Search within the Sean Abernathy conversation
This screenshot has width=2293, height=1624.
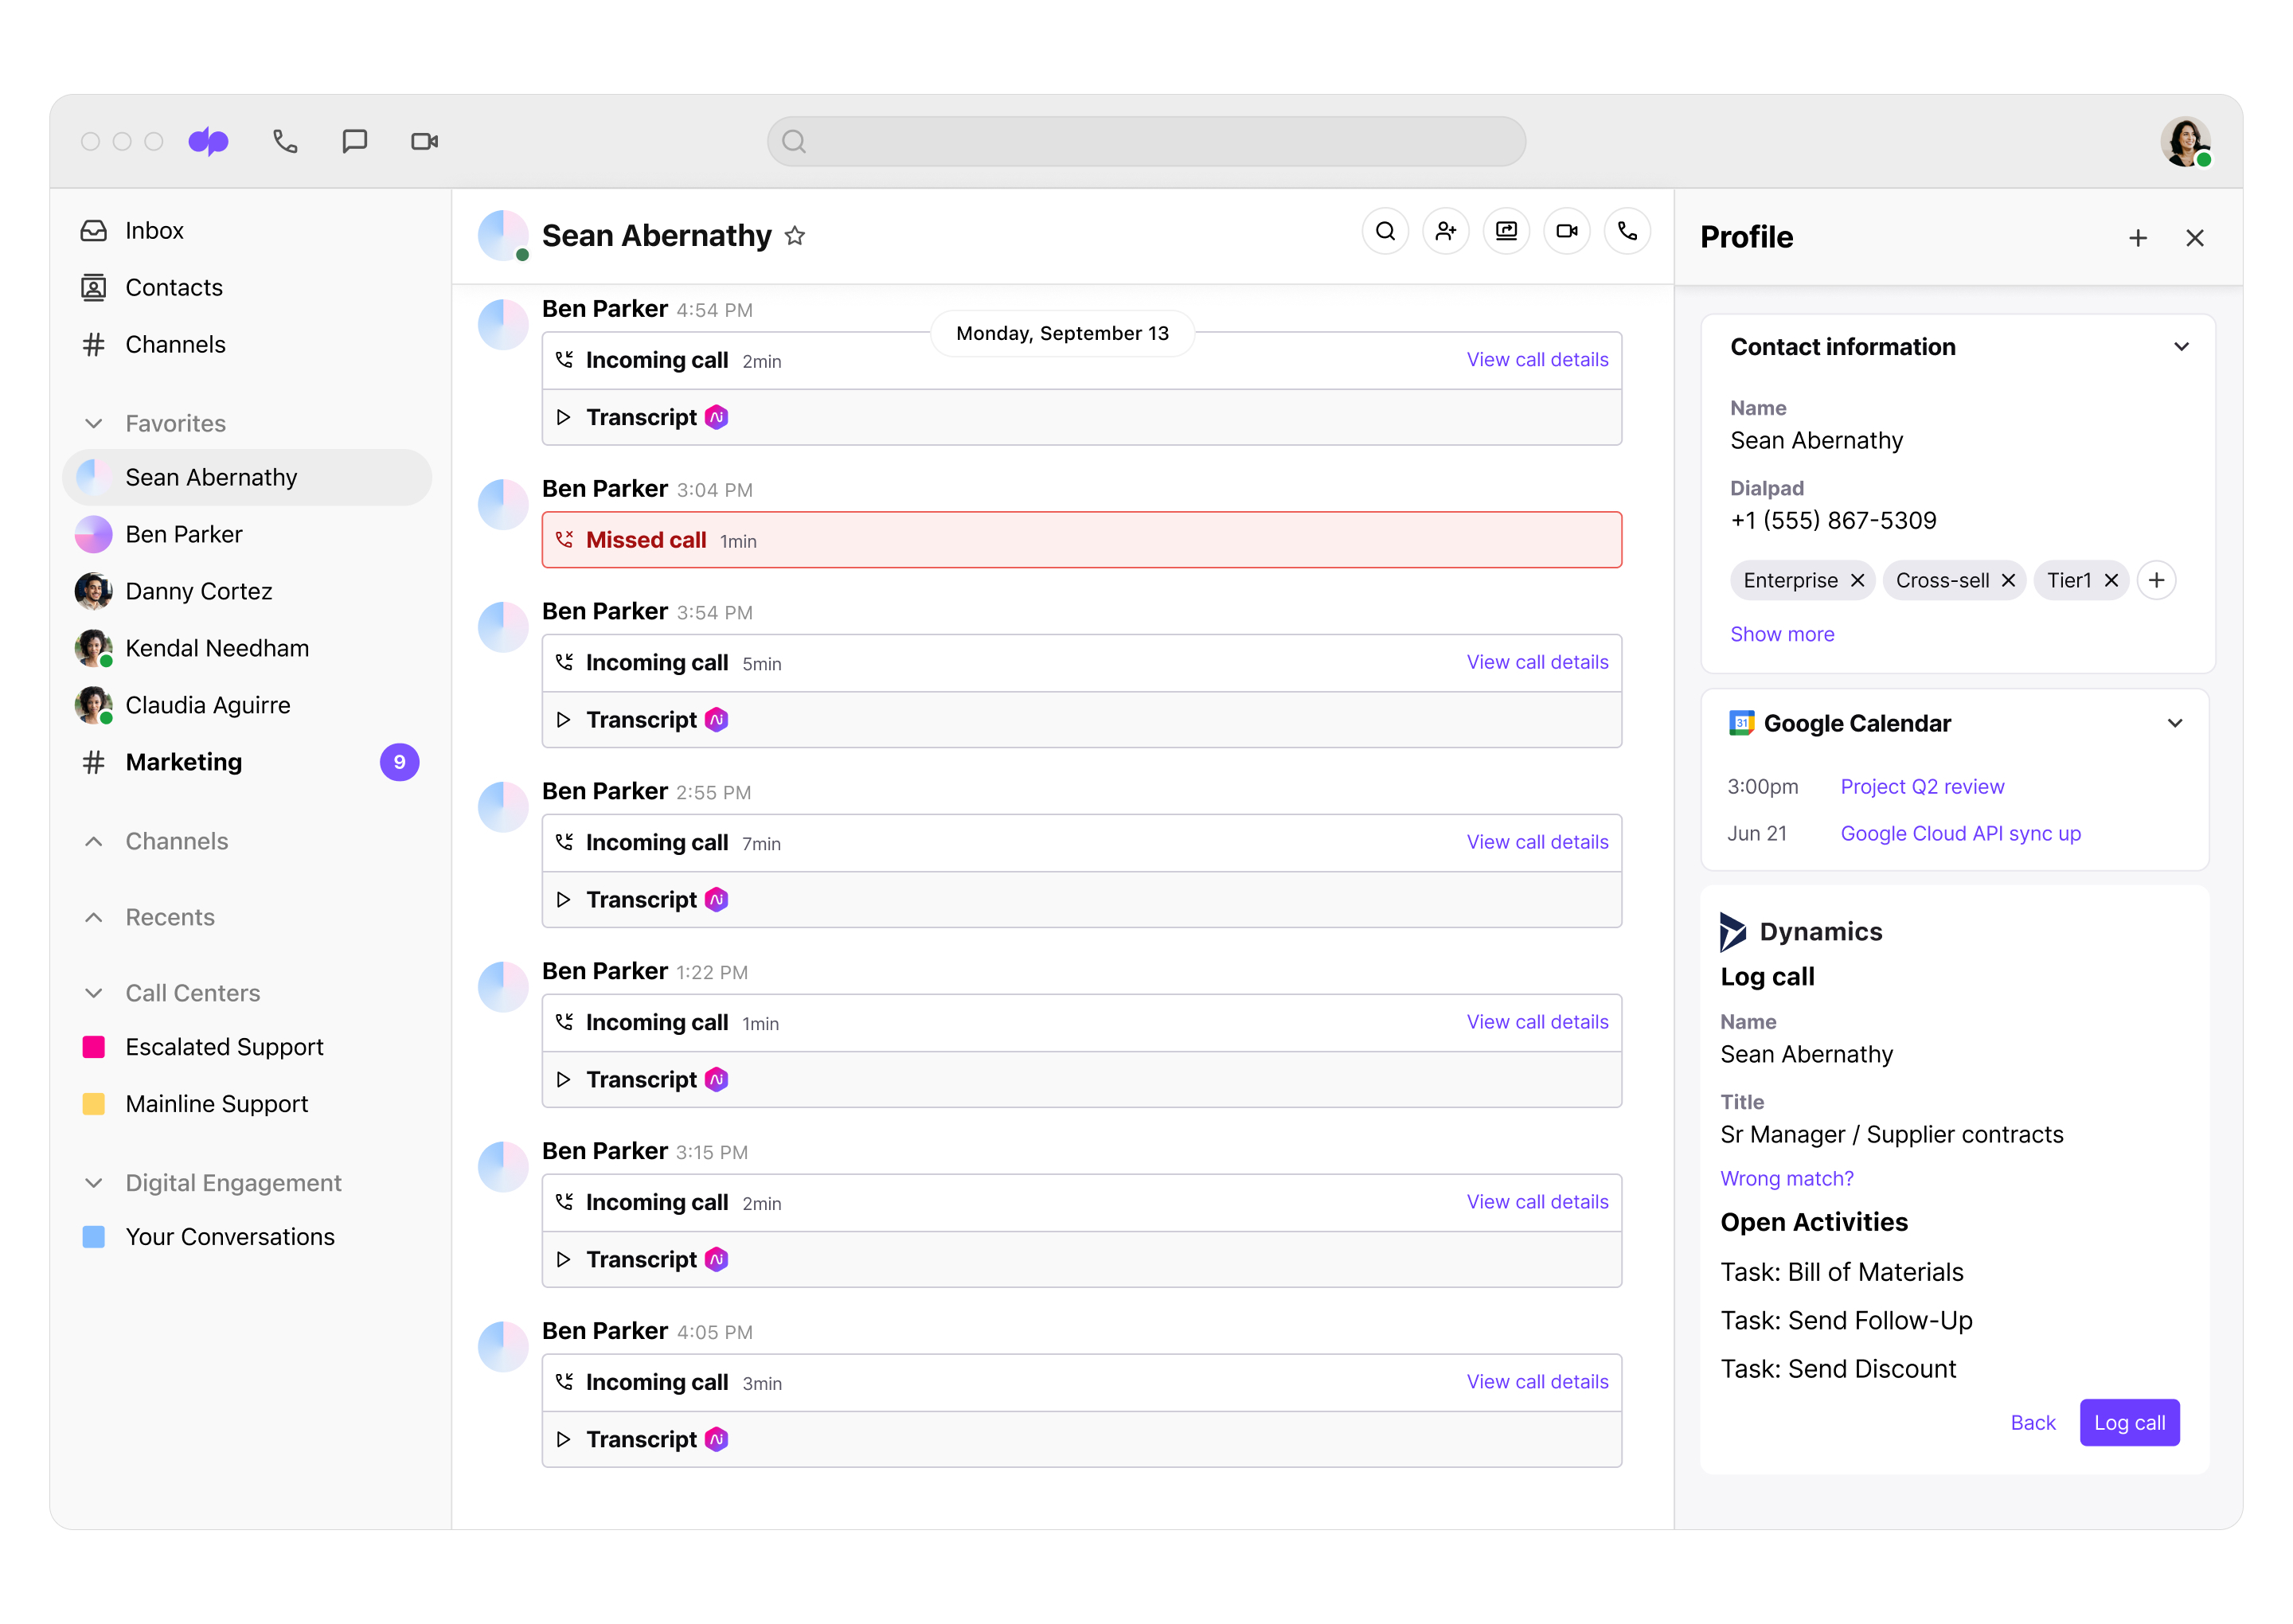[x=1385, y=231]
